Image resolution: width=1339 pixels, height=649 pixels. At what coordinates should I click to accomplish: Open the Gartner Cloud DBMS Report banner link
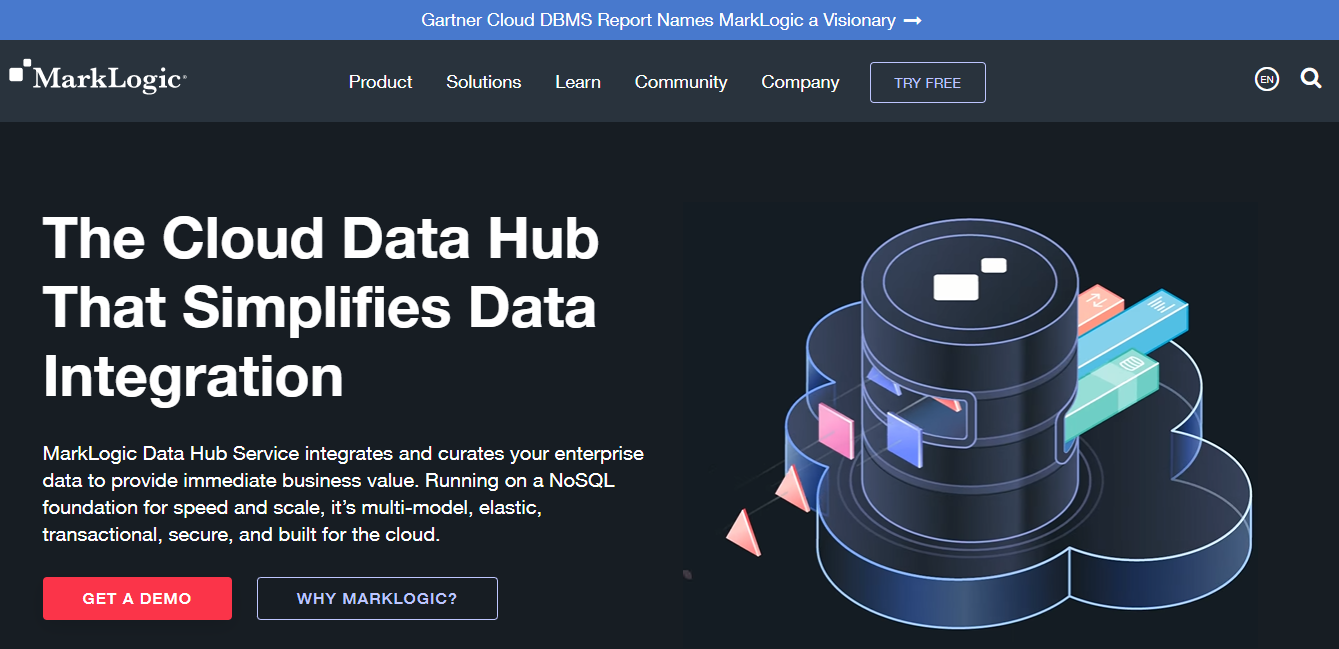coord(671,20)
